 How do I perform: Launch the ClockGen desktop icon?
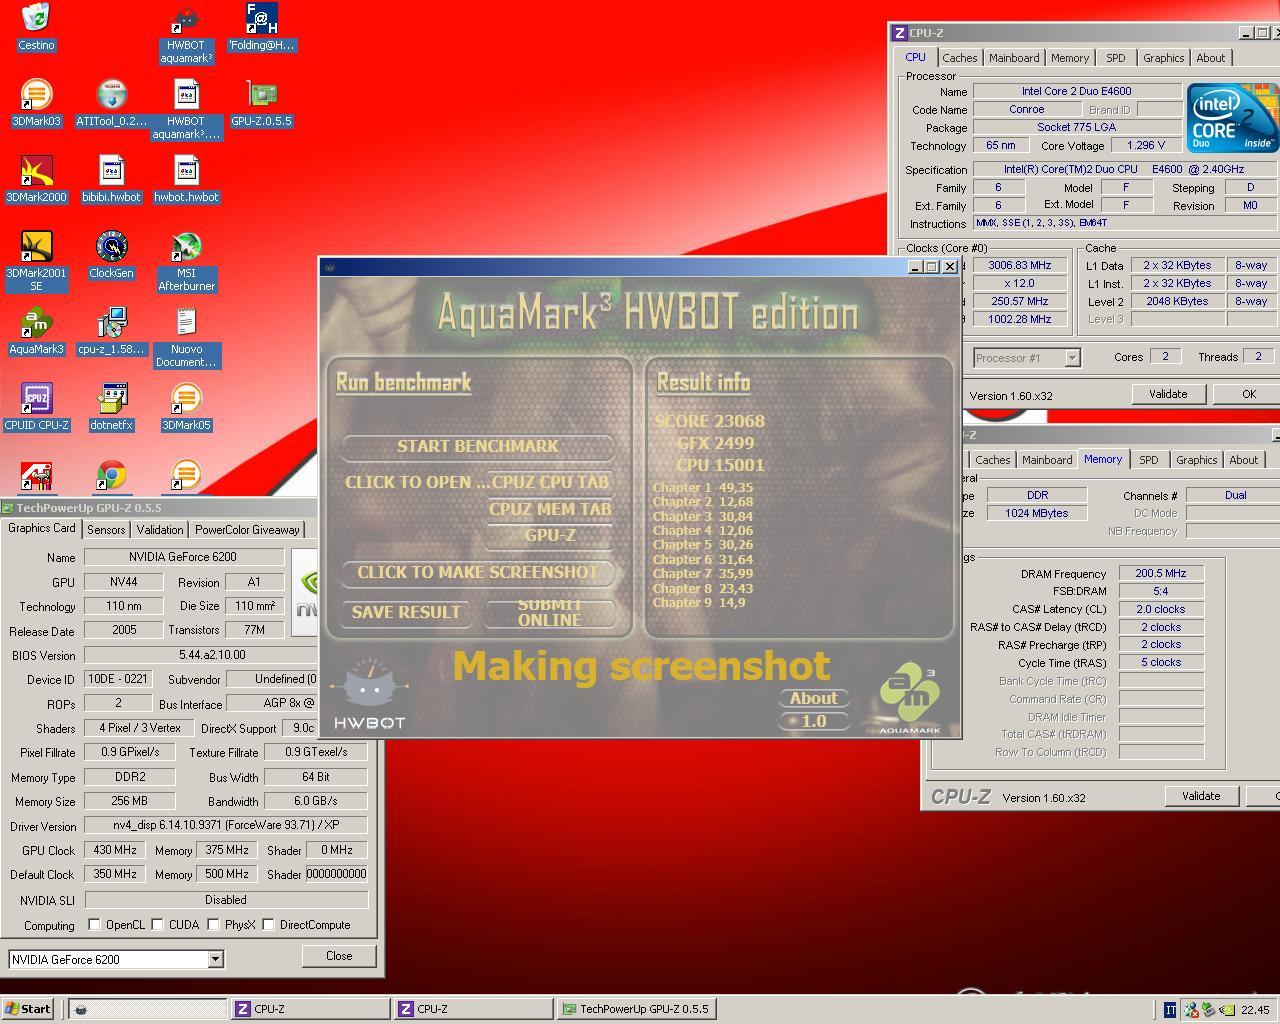[111, 254]
